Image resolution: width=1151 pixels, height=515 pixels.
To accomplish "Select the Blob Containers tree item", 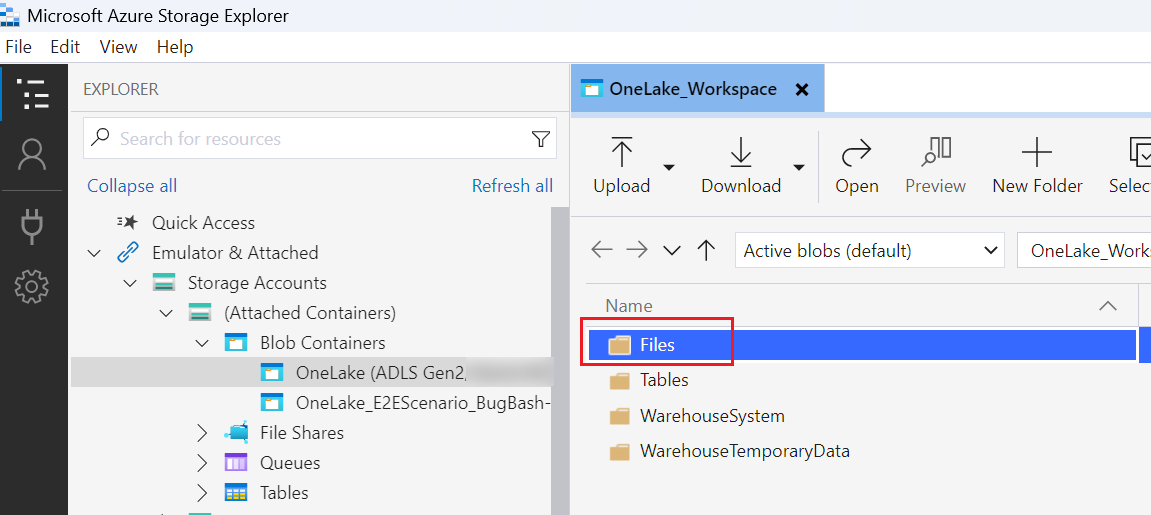I will [x=322, y=343].
